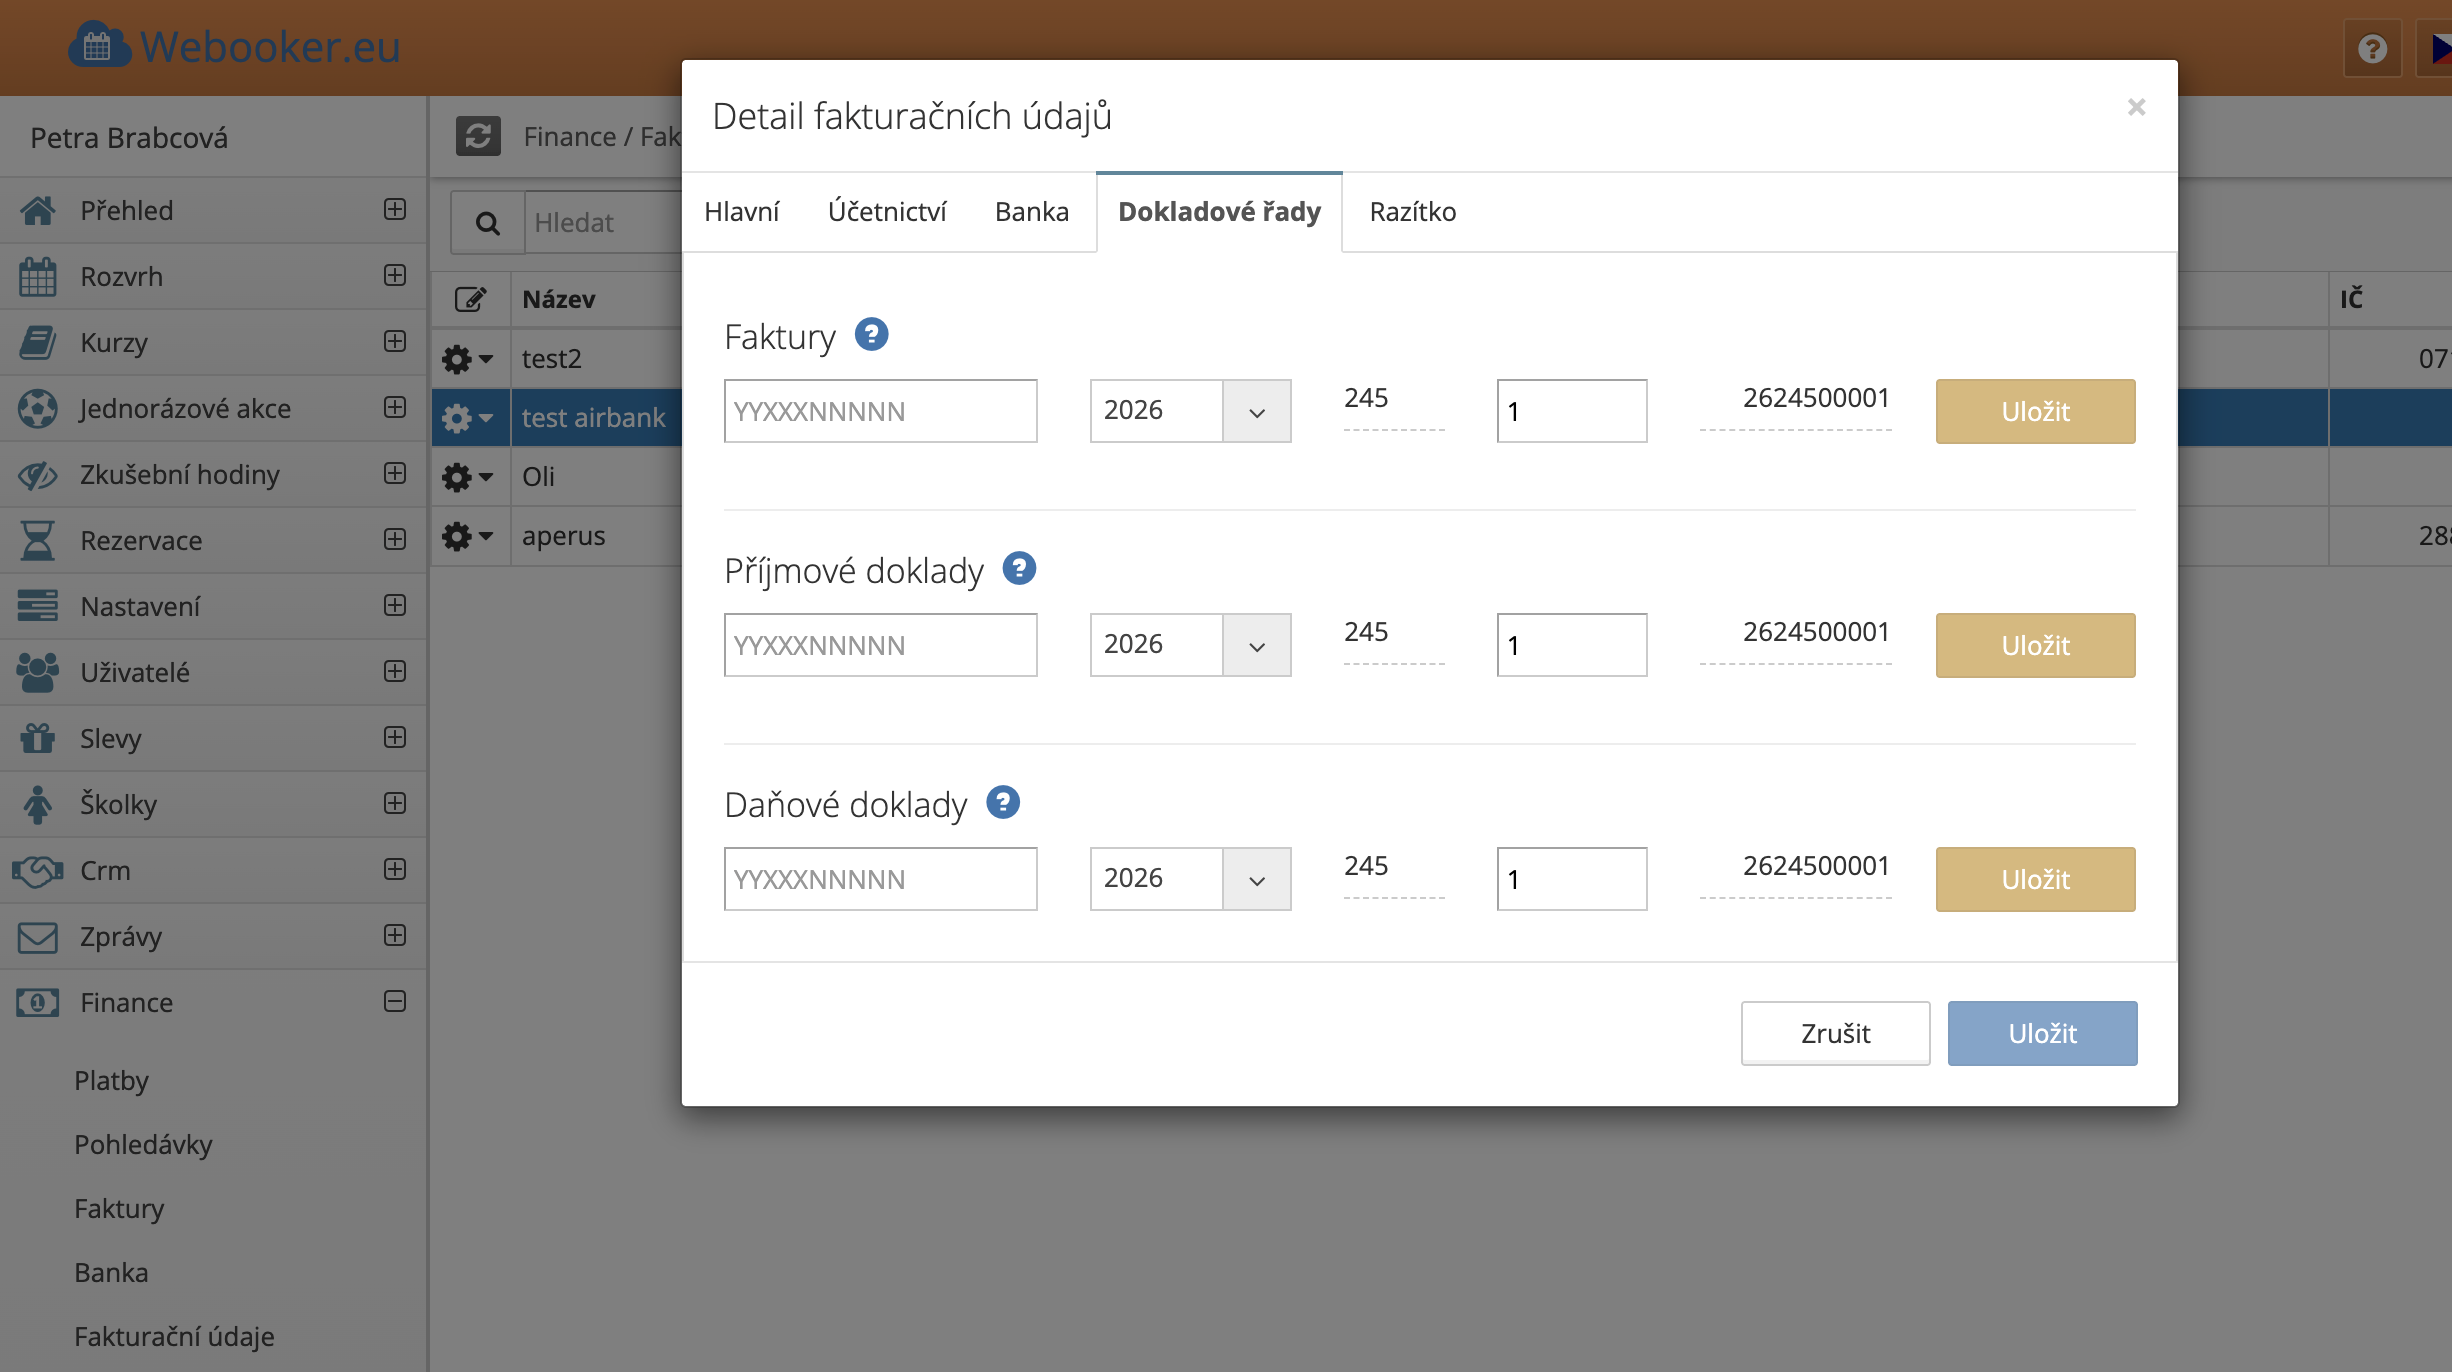Click the help icon beside Příjmové doklady
The height and width of the screenshot is (1372, 2452).
tap(1019, 568)
